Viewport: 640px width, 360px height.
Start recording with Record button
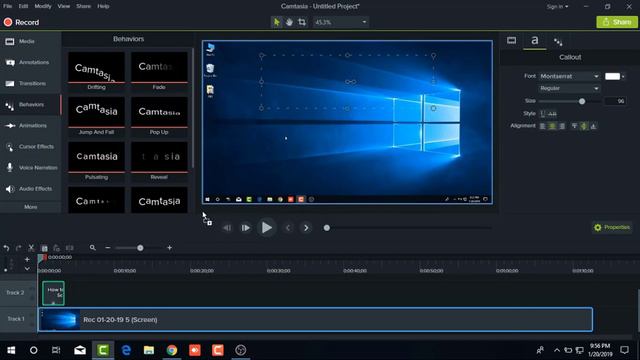pyautogui.click(x=21, y=22)
